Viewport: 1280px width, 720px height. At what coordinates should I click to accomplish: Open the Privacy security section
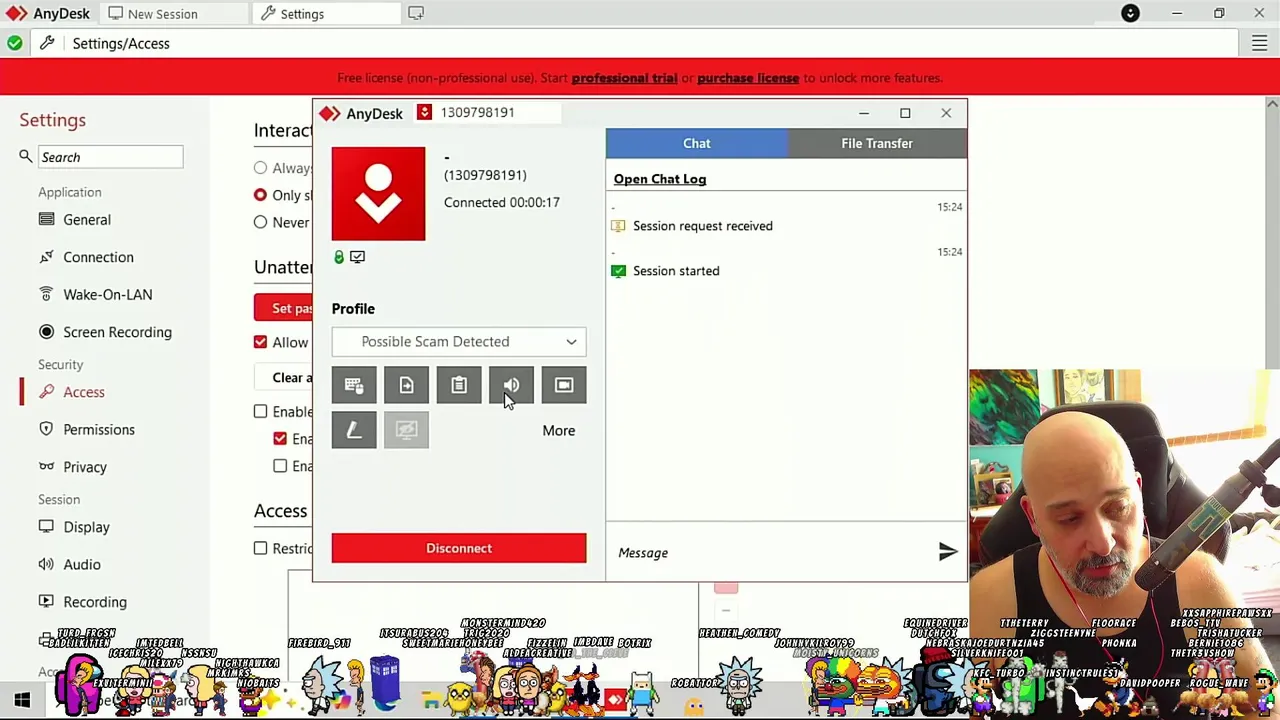pos(85,467)
